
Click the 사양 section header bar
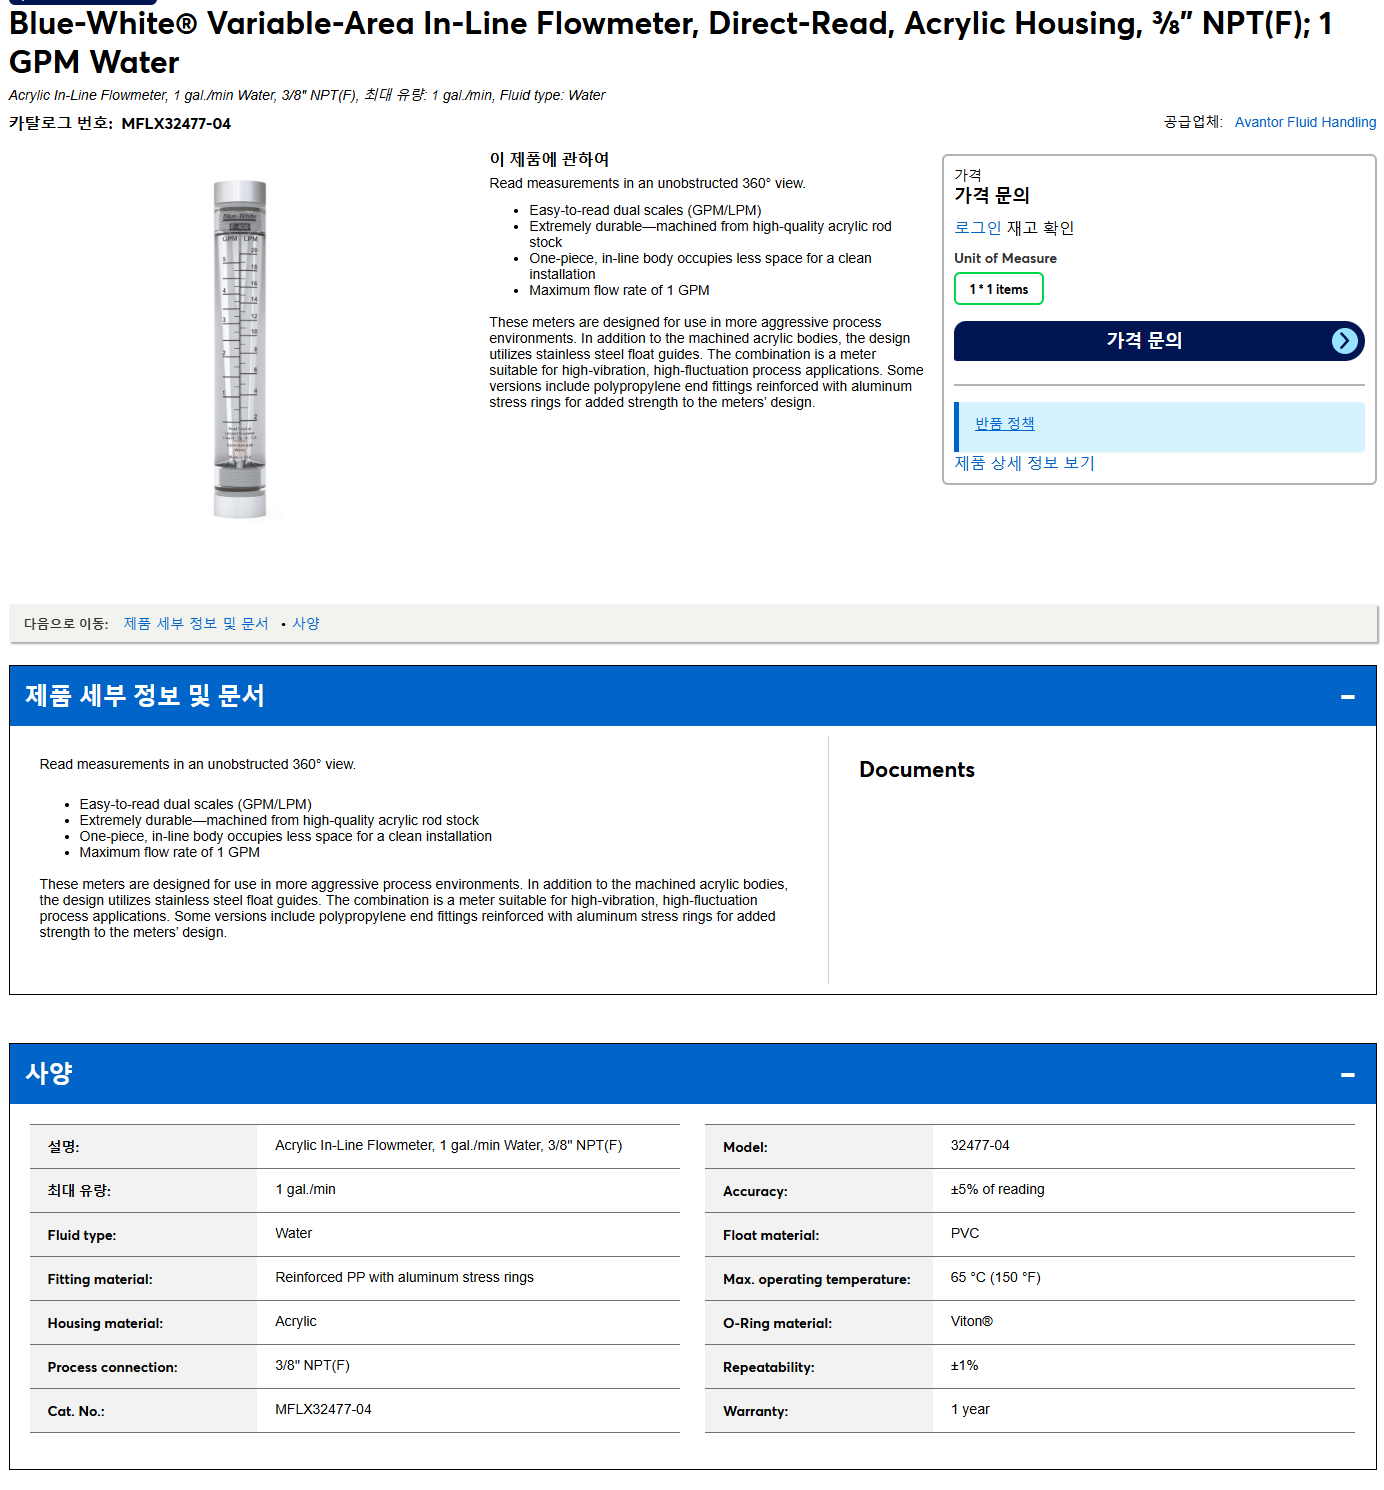click(692, 1074)
